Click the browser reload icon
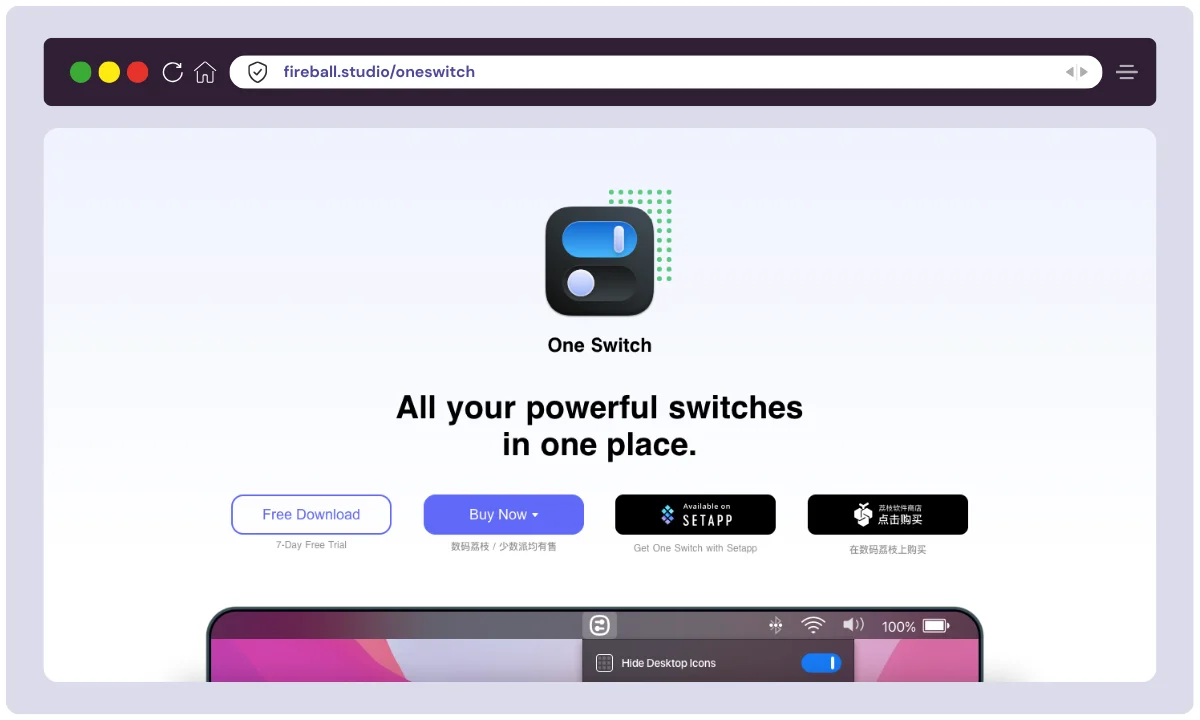Viewport: 1200px width, 720px height. tap(172, 72)
